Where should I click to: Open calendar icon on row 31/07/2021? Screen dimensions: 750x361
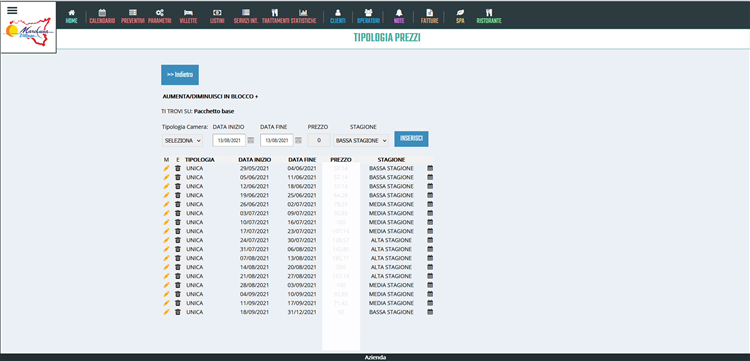pos(430,249)
